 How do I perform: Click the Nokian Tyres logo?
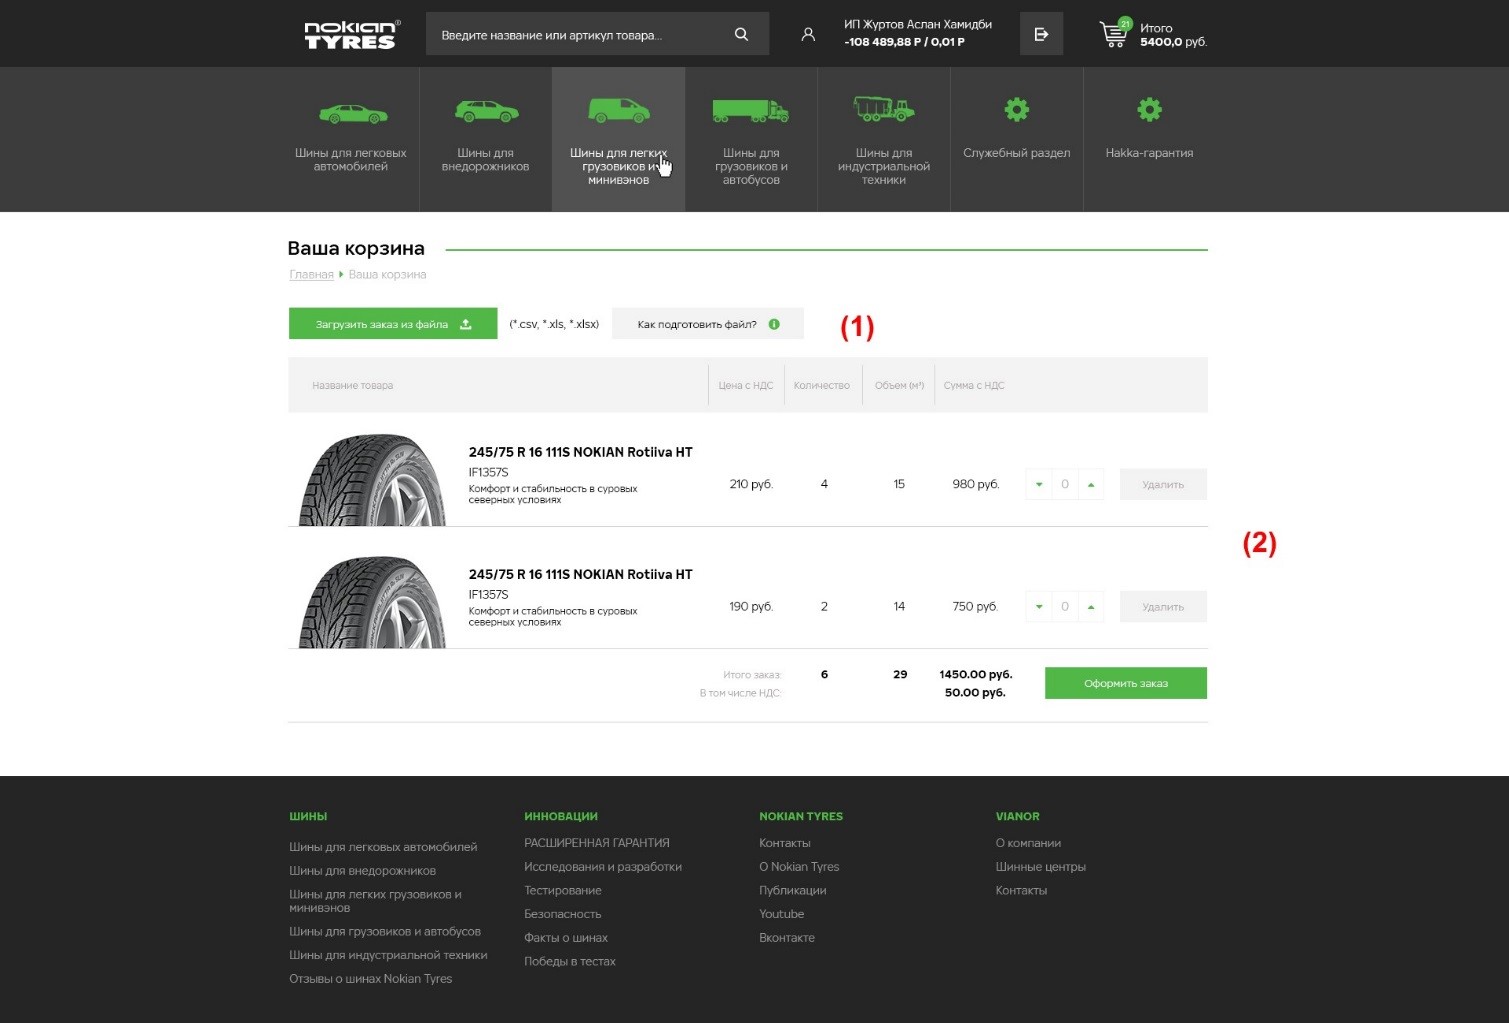[x=351, y=35]
